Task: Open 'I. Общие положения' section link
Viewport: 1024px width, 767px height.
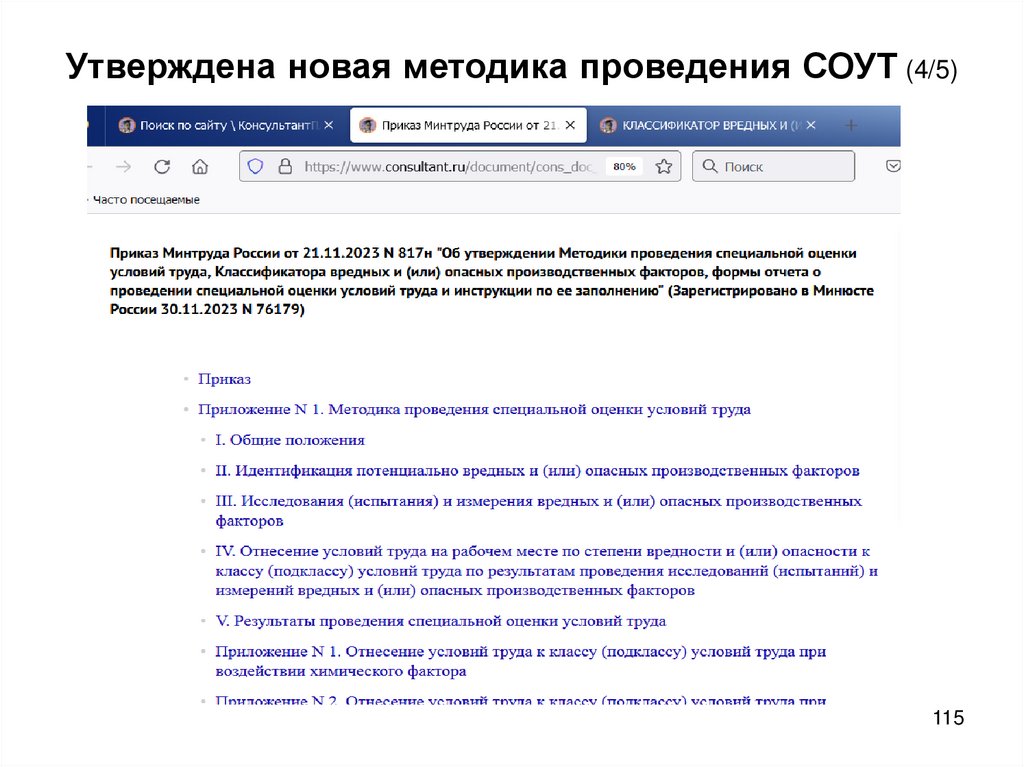Action: coord(290,440)
